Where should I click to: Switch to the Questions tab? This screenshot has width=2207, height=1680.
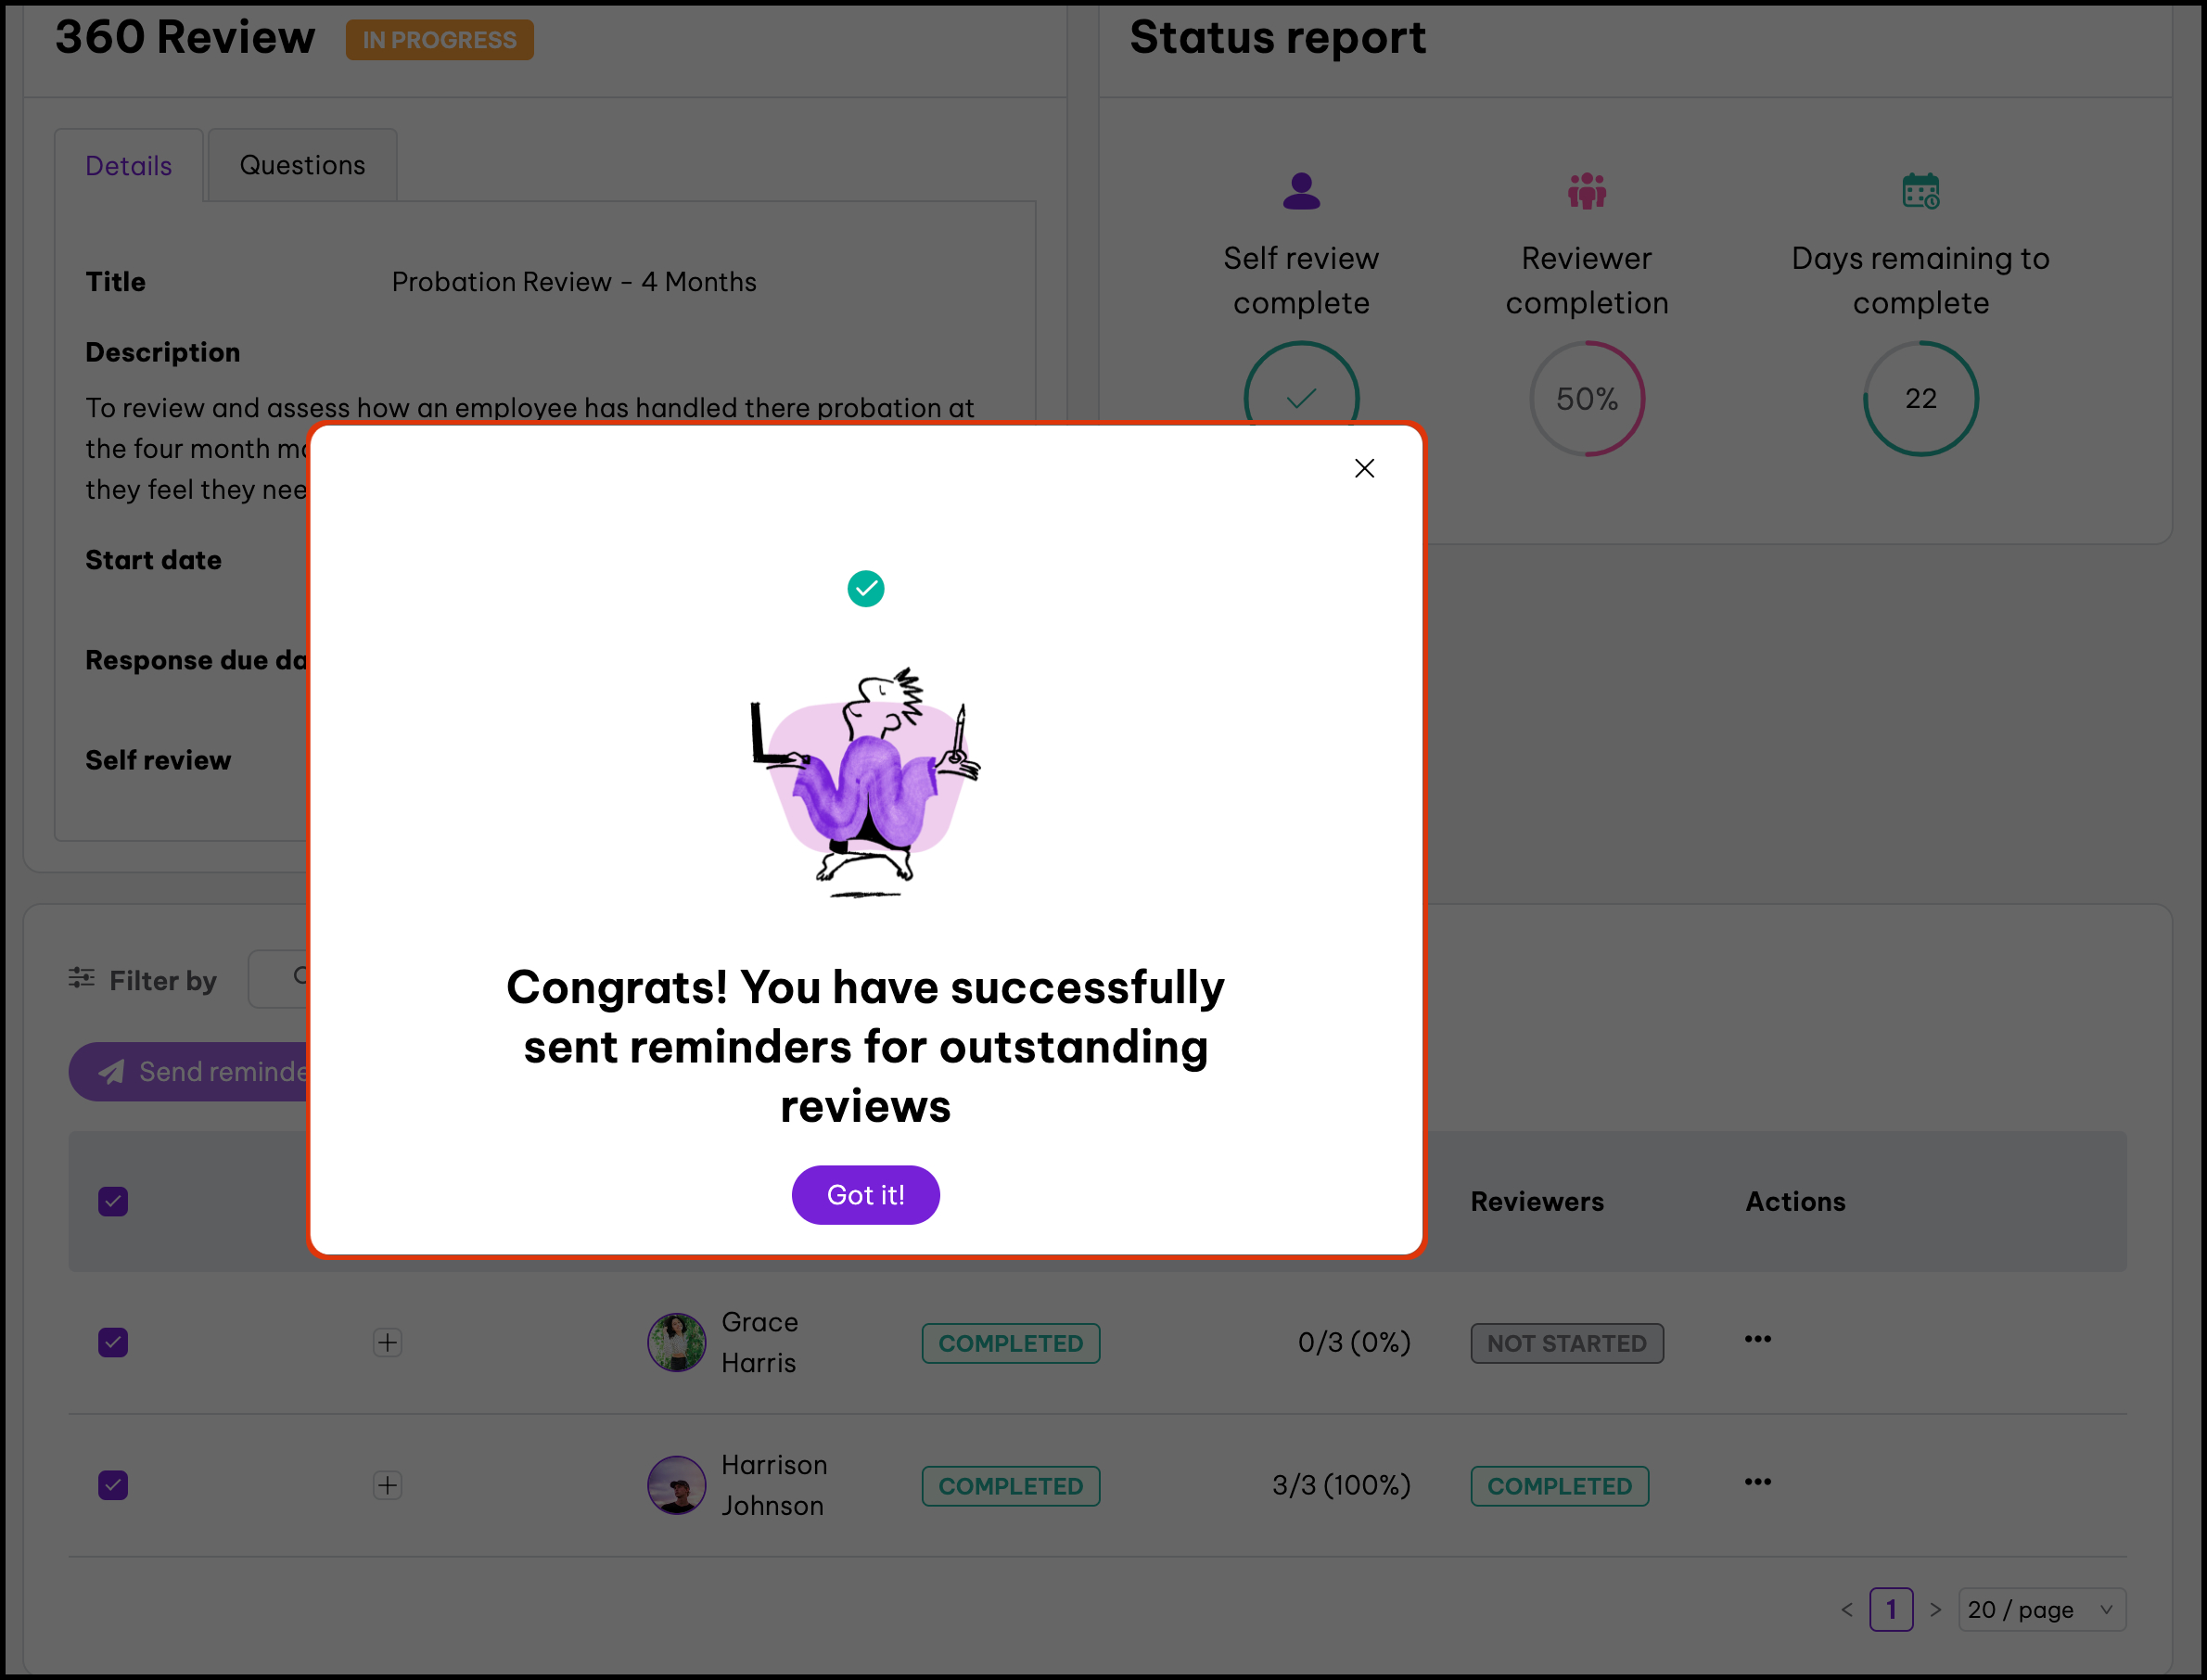tap(302, 165)
